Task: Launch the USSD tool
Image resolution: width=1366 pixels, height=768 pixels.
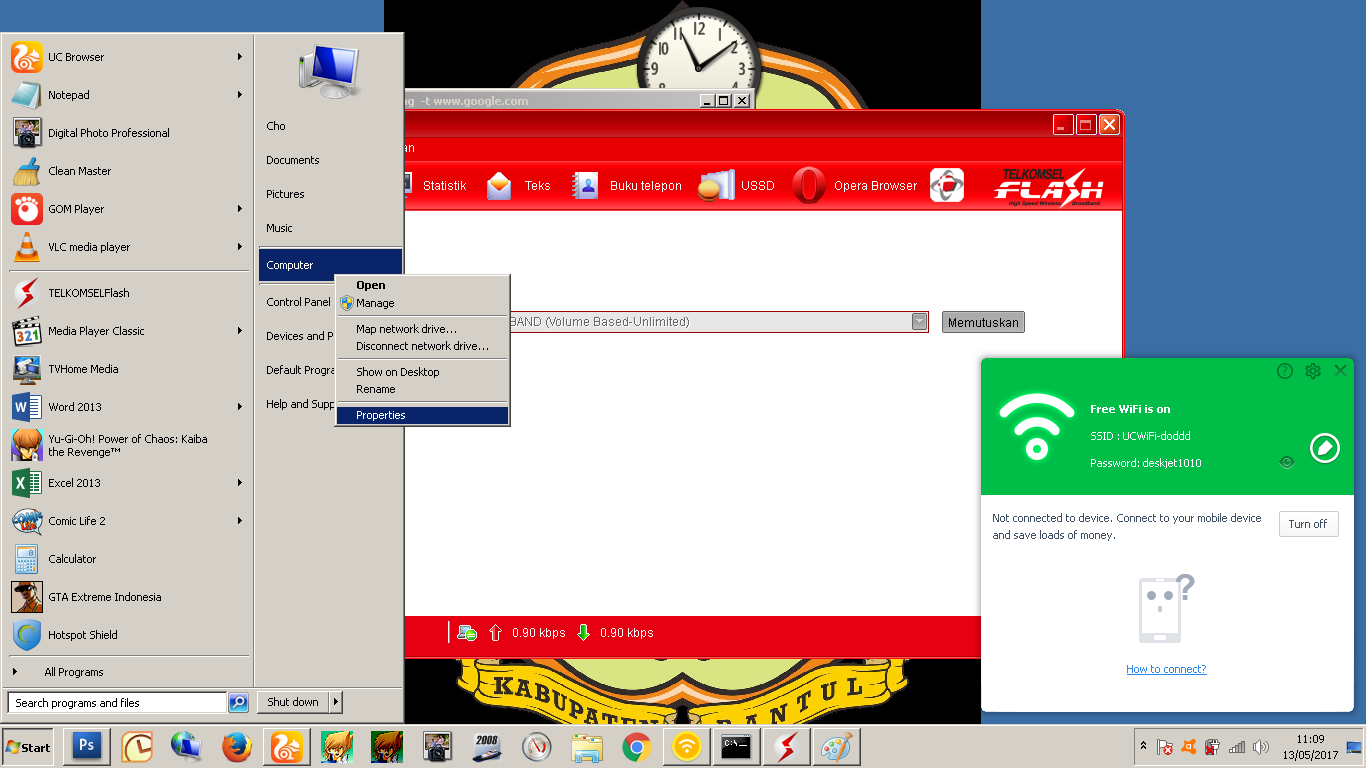Action: (757, 185)
